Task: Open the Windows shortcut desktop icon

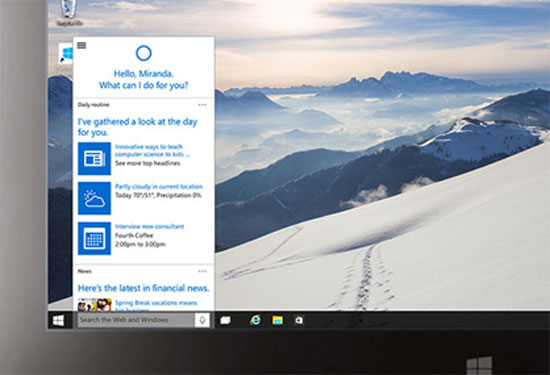Action: click(66, 54)
